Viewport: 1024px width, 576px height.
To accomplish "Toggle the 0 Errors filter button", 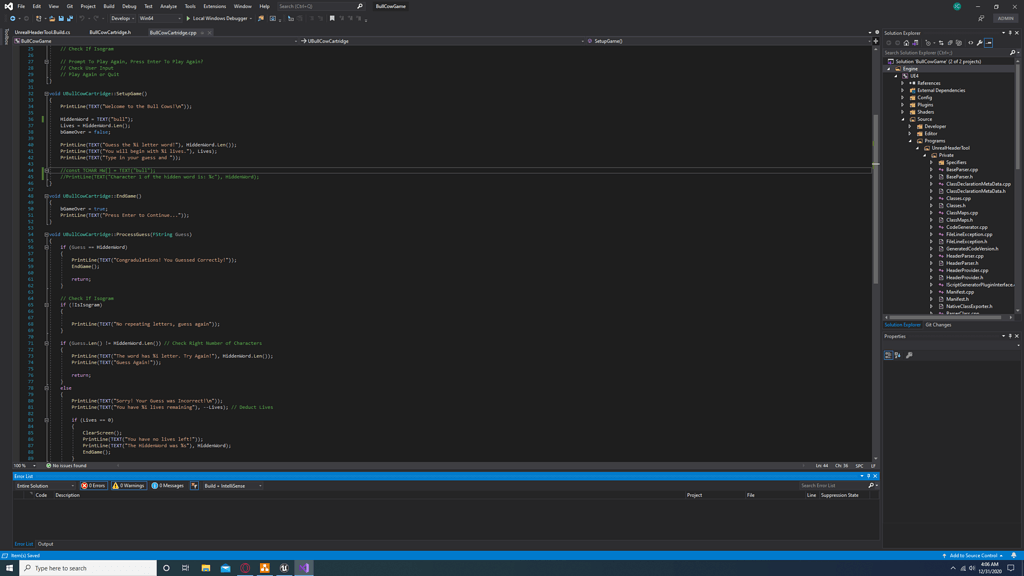I will point(94,486).
